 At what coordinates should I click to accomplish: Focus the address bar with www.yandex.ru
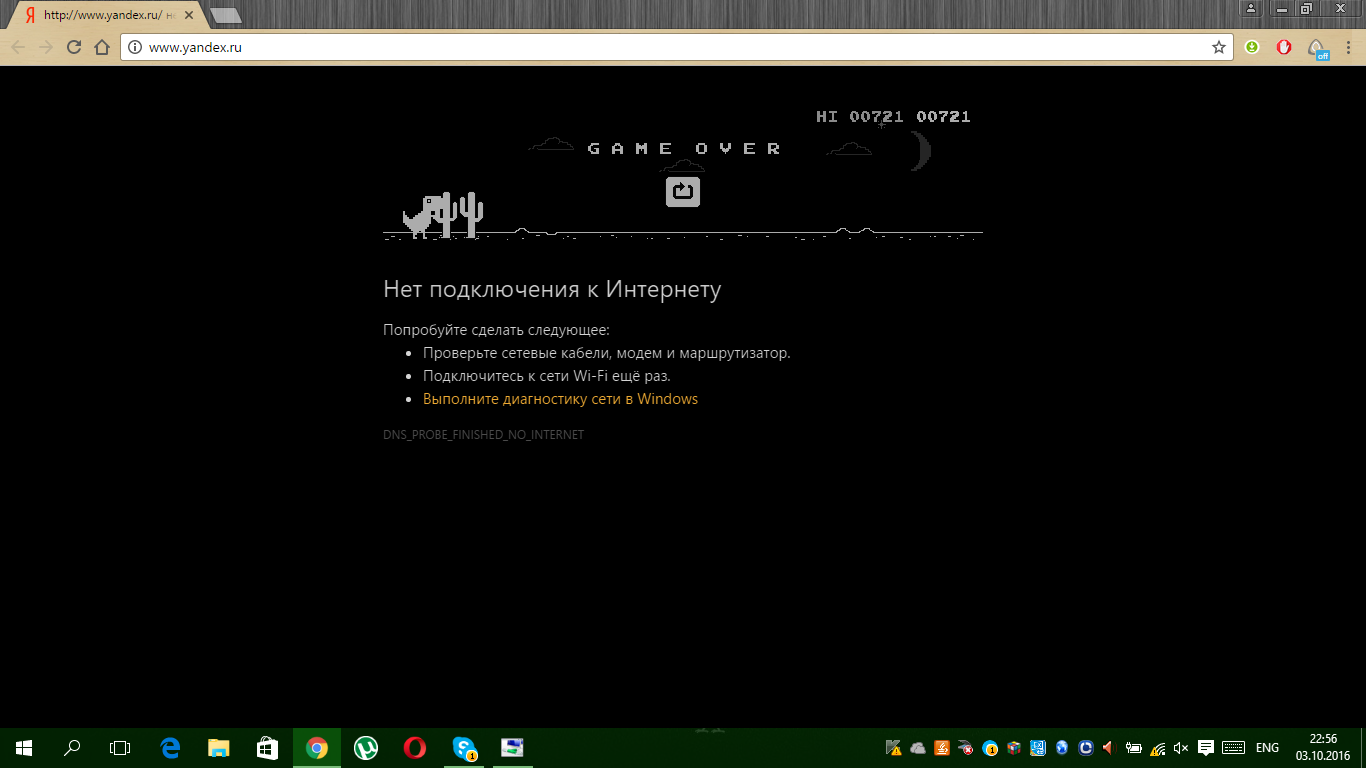pos(676,47)
